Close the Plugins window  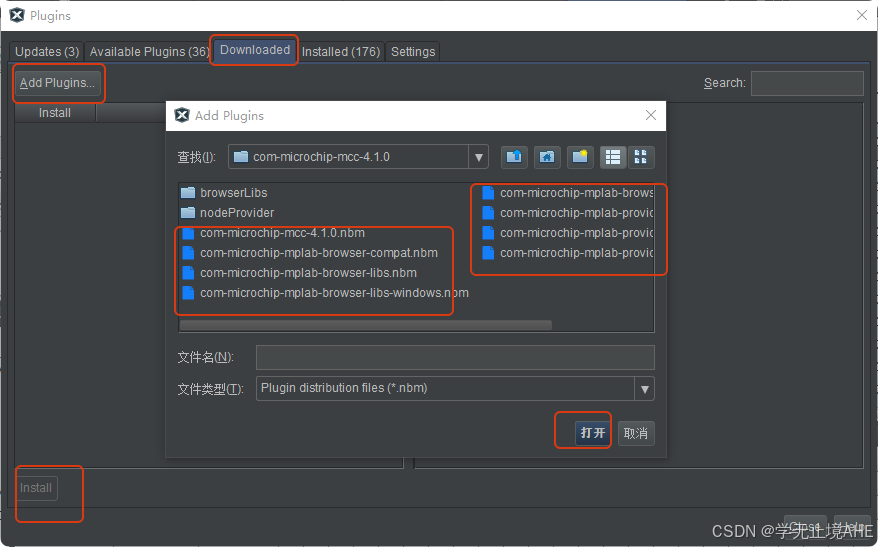pos(862,16)
